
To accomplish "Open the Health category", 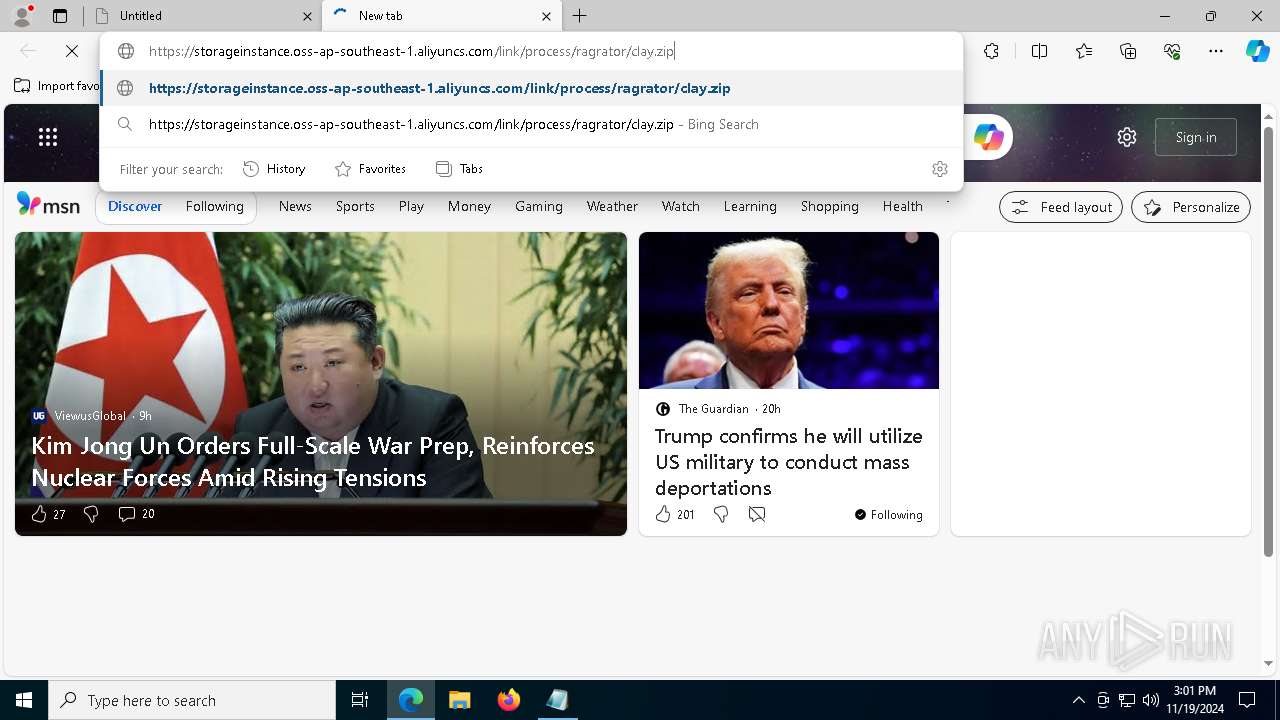I will 903,206.
